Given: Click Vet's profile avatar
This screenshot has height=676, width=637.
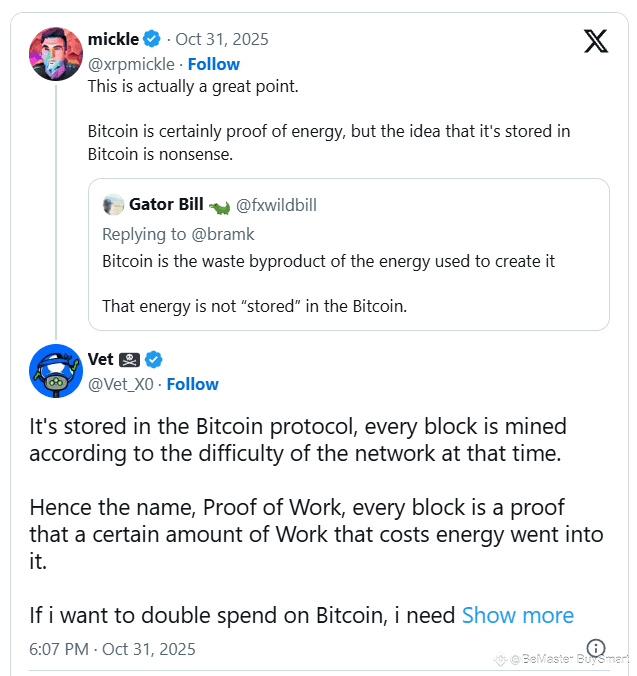Looking at the screenshot, I should click(56, 372).
